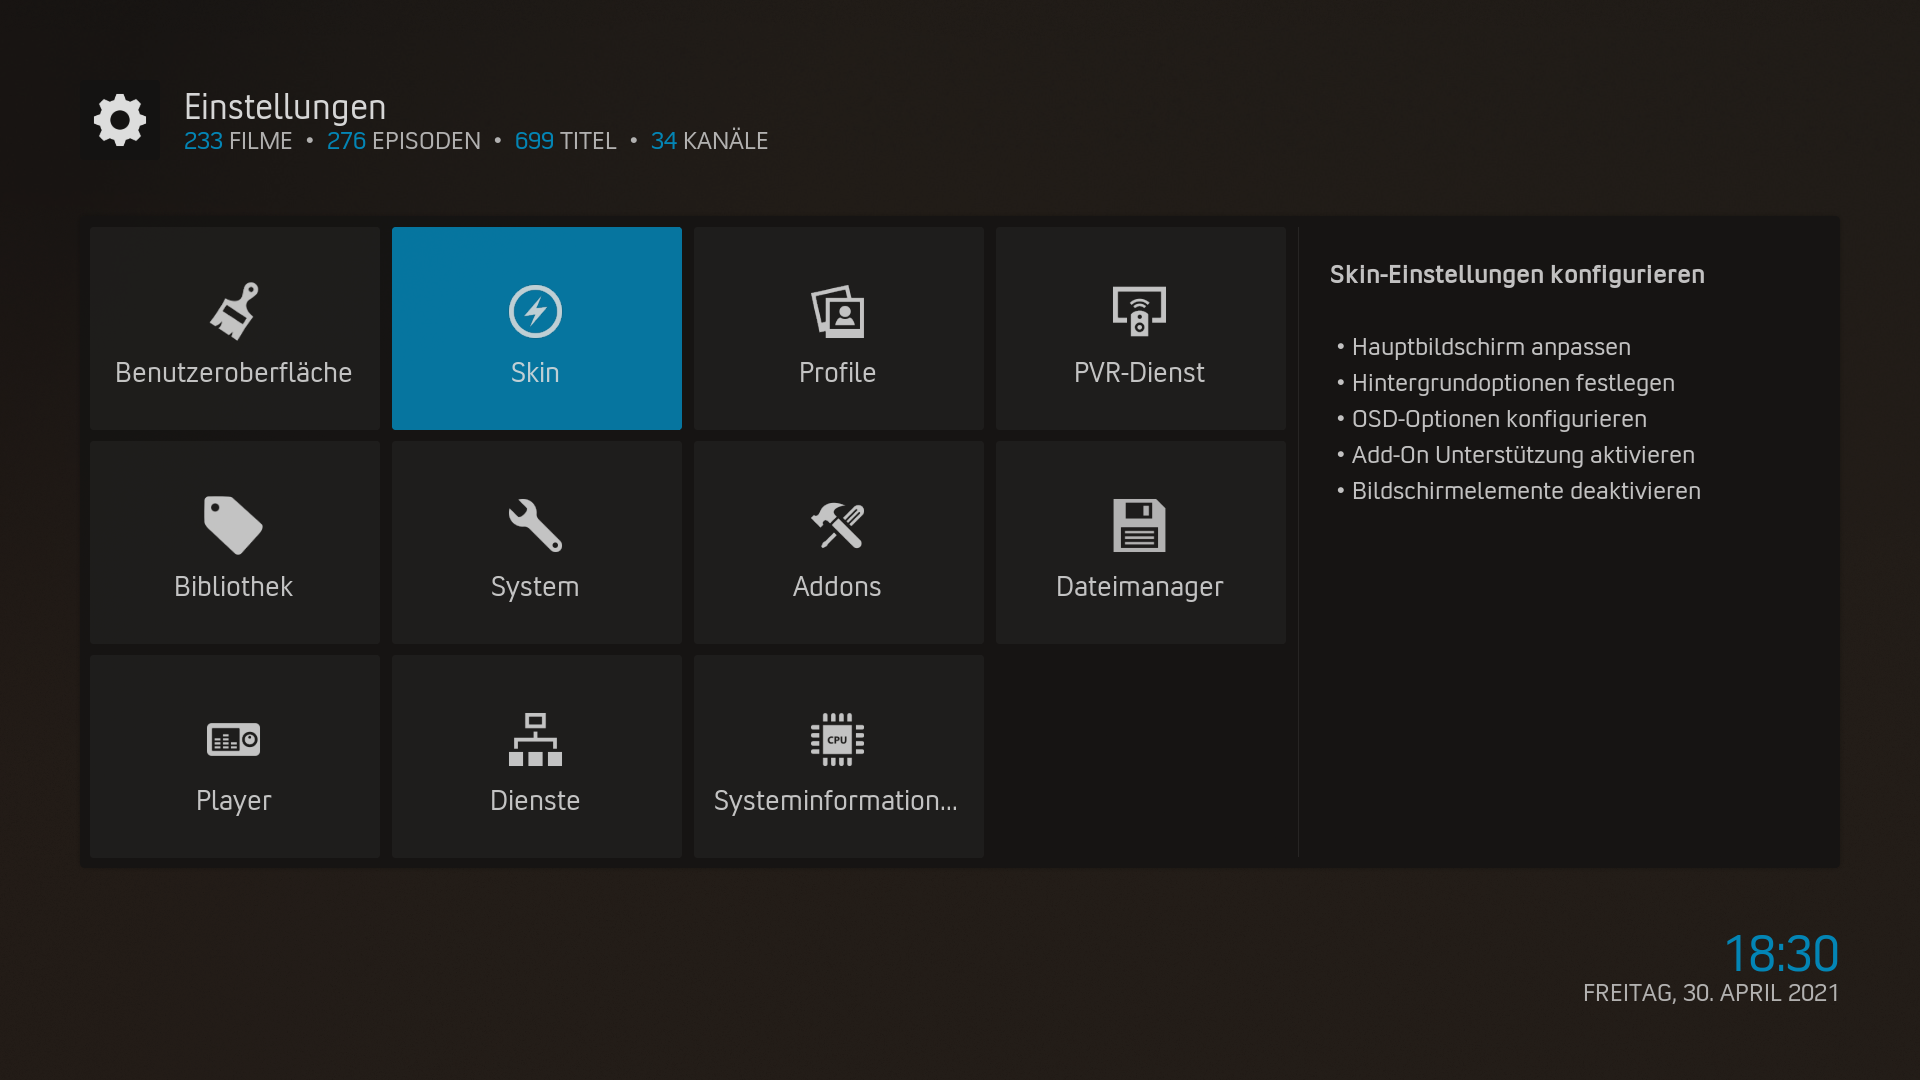This screenshot has width=1920, height=1080.
Task: Click the Dateimanager label
Action: pos(1139,587)
